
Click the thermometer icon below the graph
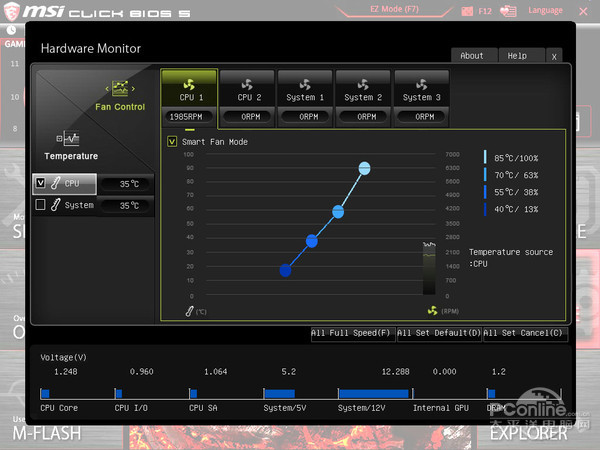click(189, 311)
